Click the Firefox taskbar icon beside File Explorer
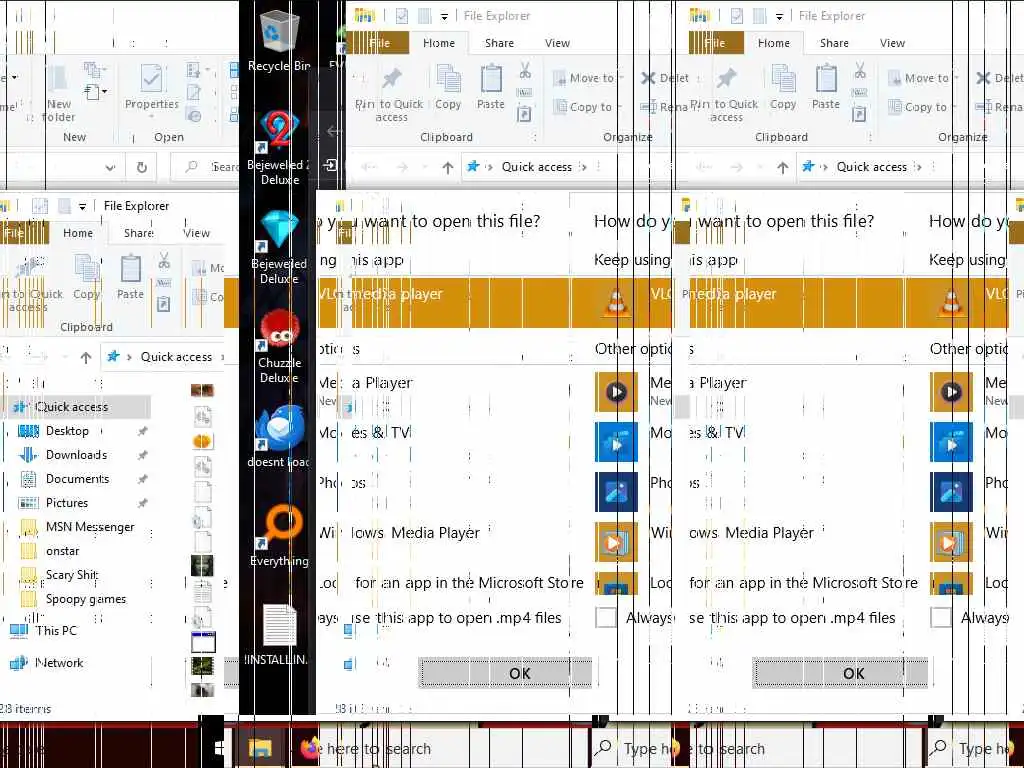Screen dimensions: 1024x768 click(310, 748)
